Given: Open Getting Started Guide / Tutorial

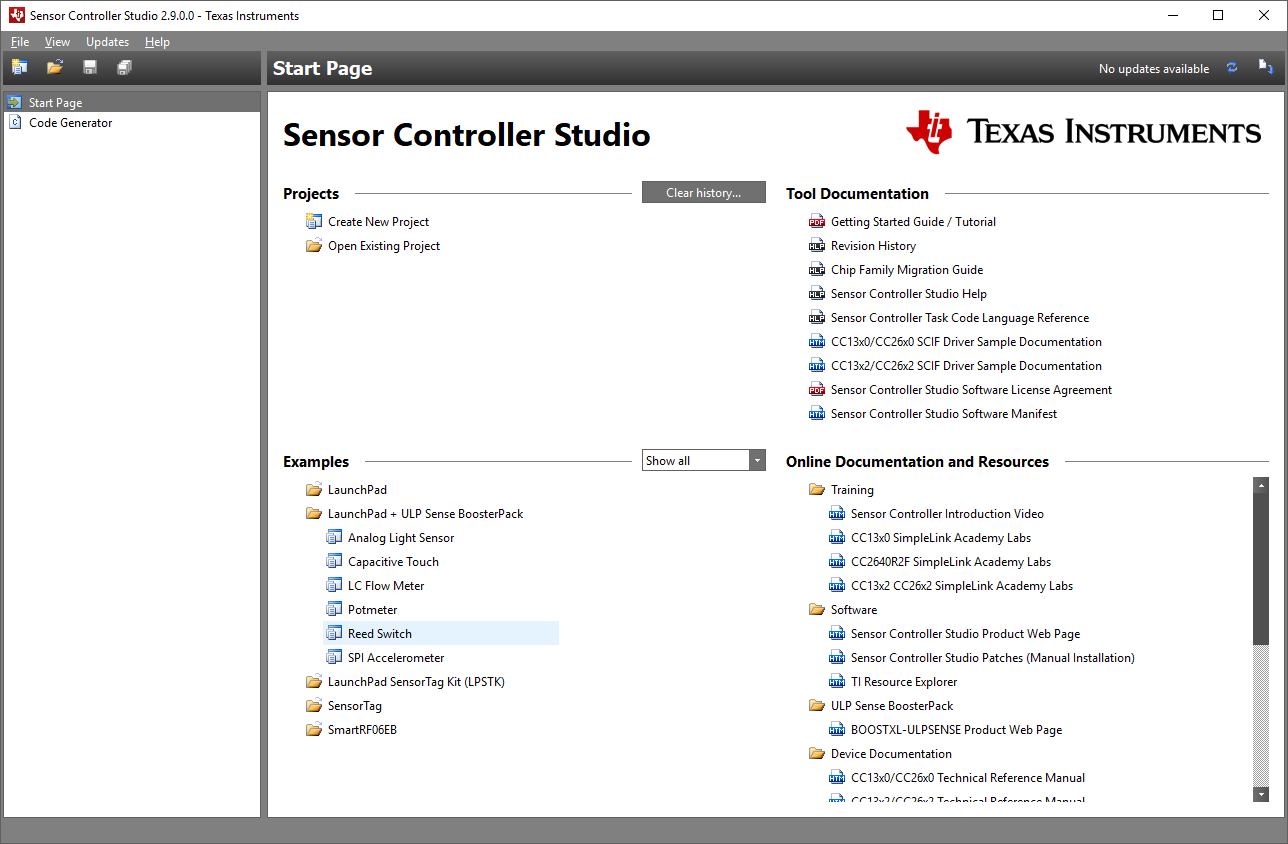Looking at the screenshot, I should coord(913,222).
